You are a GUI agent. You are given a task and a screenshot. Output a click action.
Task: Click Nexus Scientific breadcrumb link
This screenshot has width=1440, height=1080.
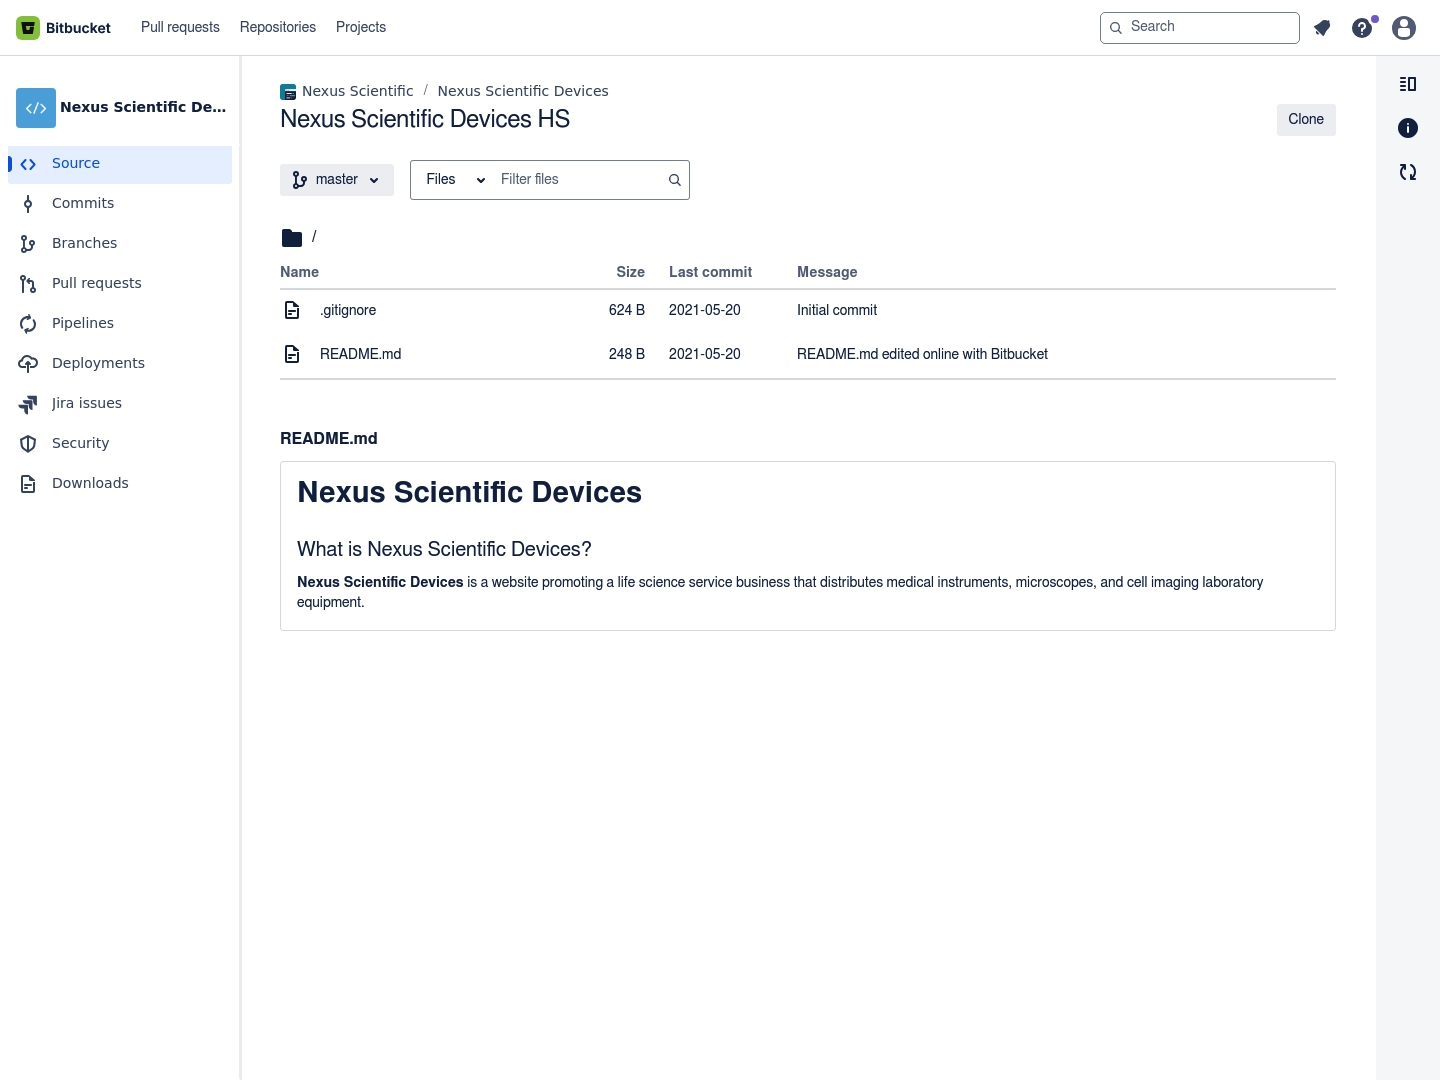click(357, 91)
